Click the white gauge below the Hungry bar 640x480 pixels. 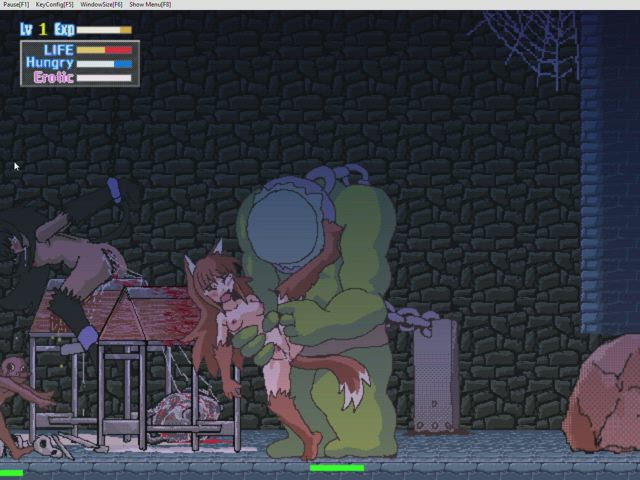pos(104,78)
